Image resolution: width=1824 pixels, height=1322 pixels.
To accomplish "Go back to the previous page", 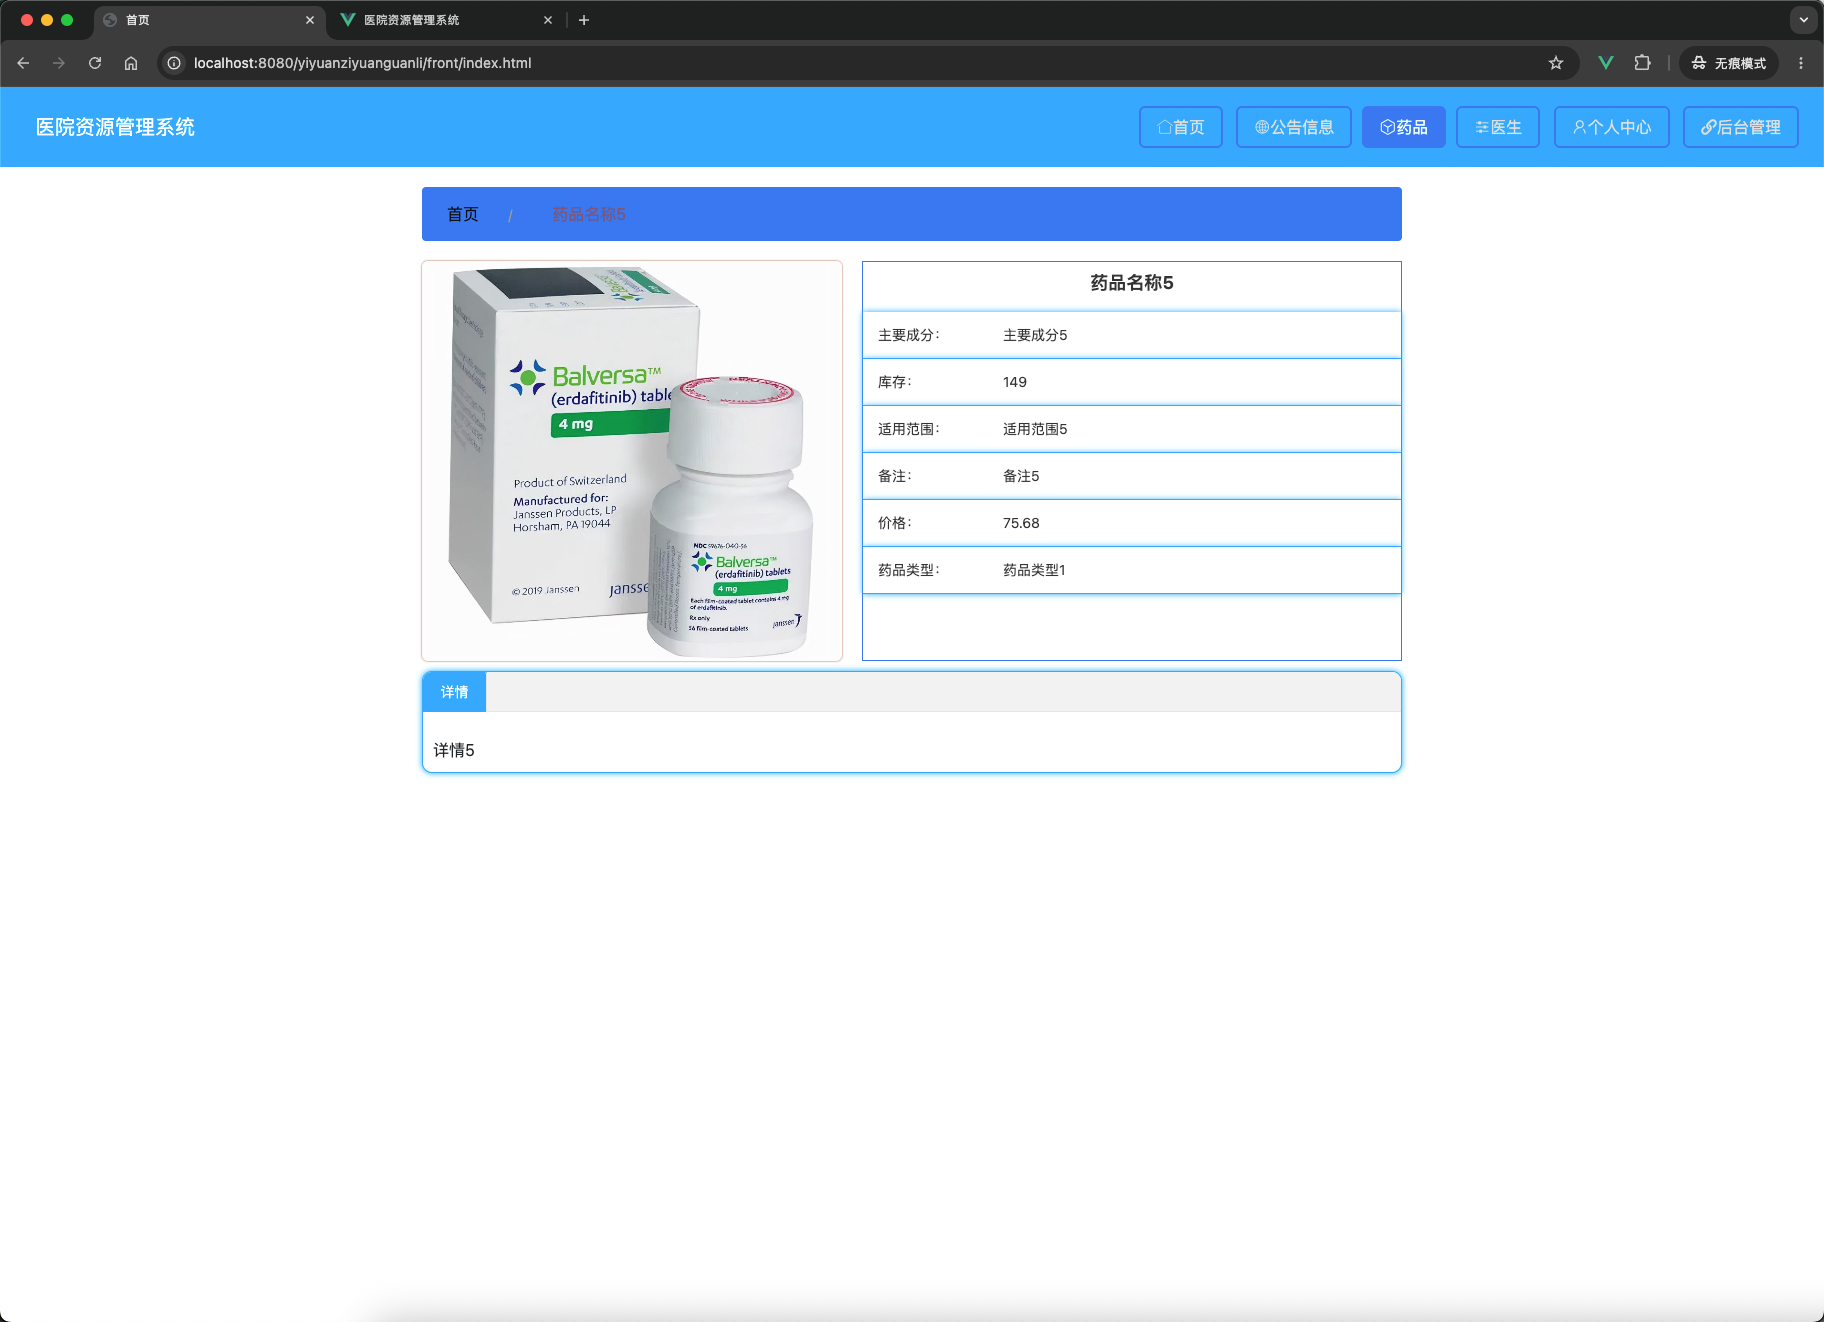I will pos(23,63).
